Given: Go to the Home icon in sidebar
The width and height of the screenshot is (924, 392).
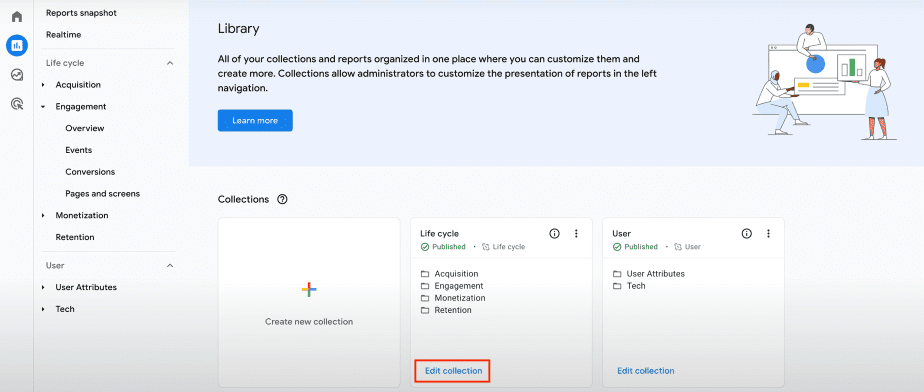Looking at the screenshot, I should (17, 17).
